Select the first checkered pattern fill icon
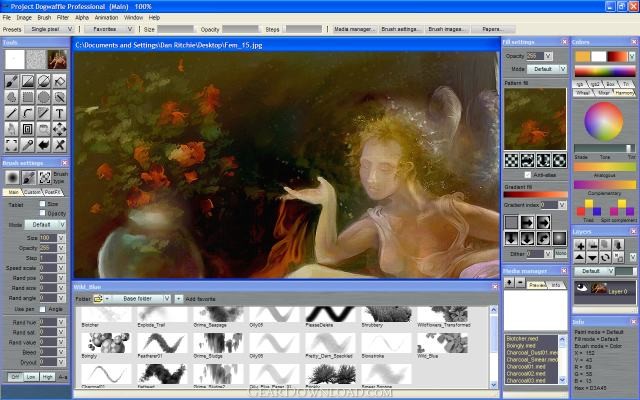The width and height of the screenshot is (640, 400). pyautogui.click(x=511, y=160)
